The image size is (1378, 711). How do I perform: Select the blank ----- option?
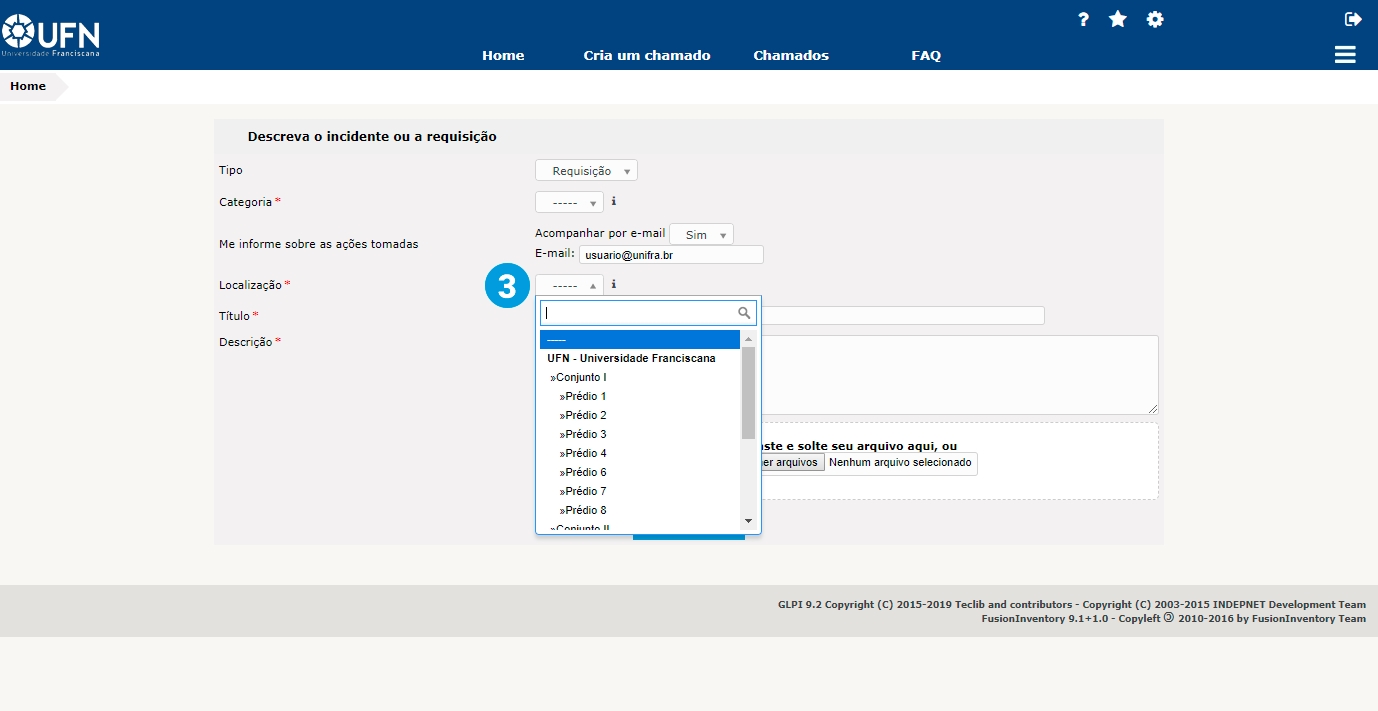click(640, 340)
